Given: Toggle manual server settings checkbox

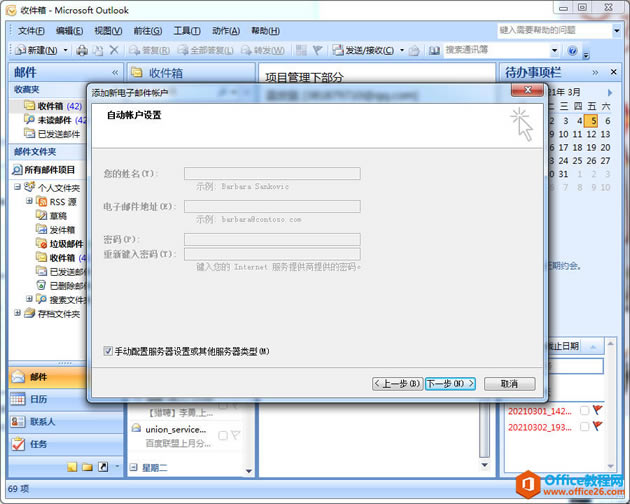Looking at the screenshot, I should (108, 351).
